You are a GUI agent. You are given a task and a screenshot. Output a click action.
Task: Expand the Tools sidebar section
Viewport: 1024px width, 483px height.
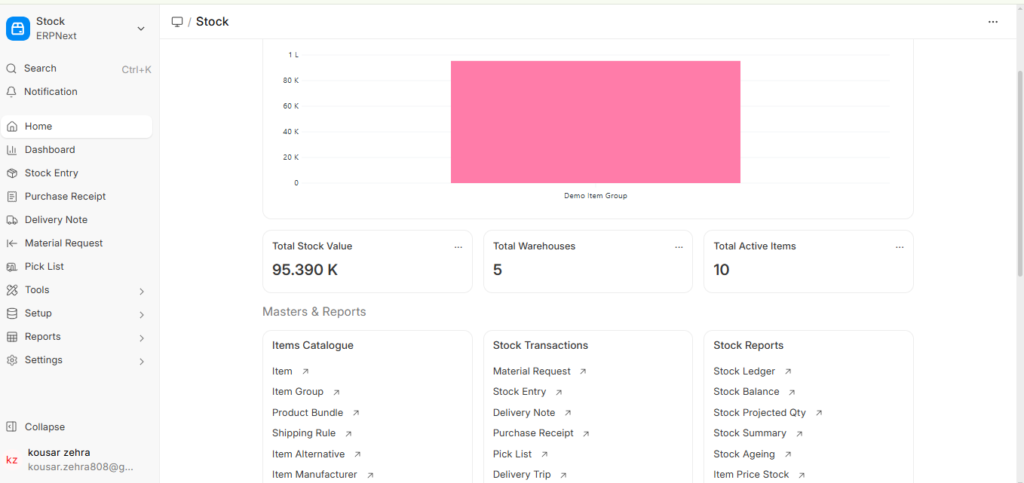pos(141,291)
